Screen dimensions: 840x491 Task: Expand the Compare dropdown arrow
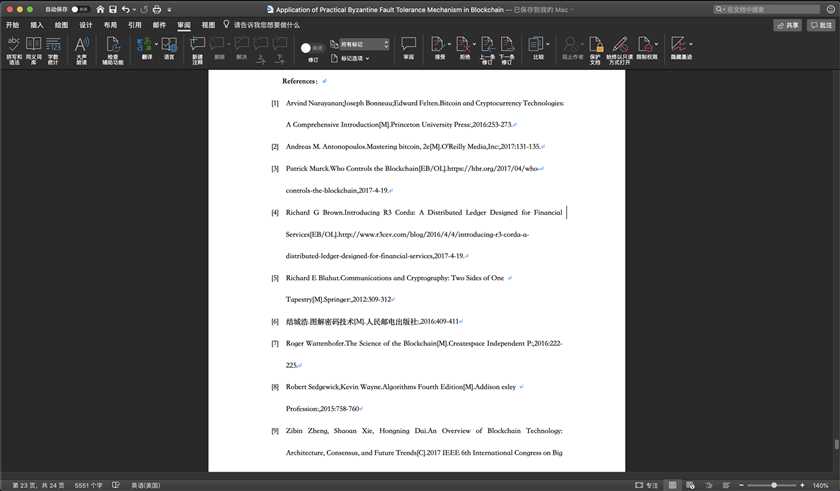[548, 44]
